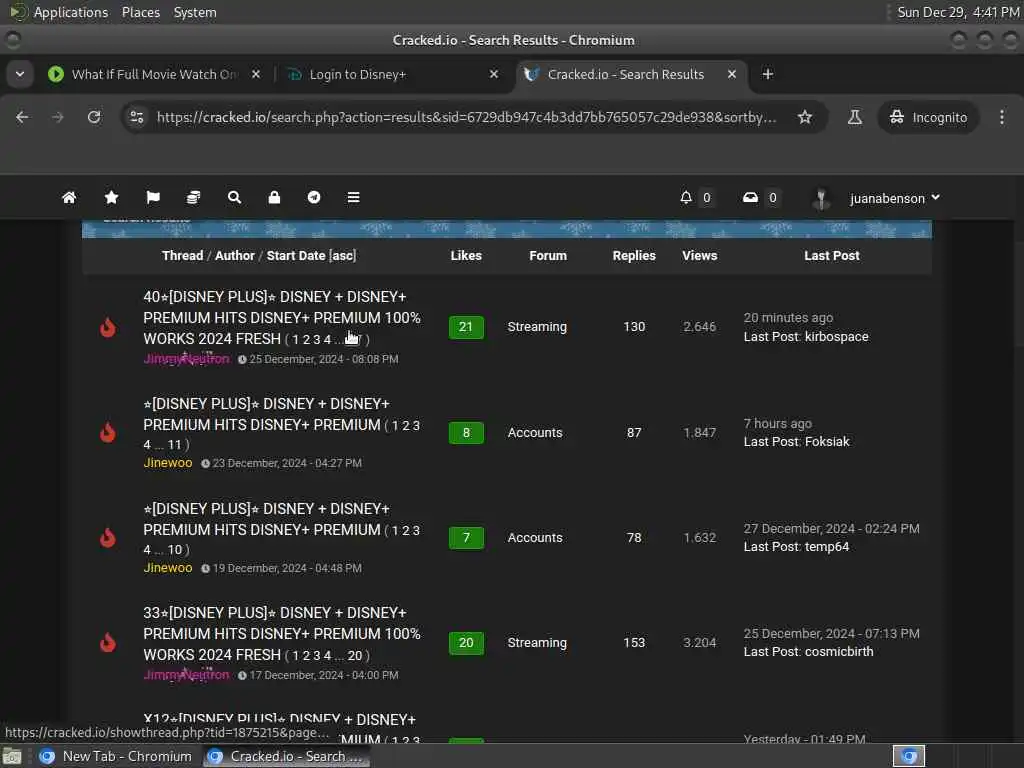The width and height of the screenshot is (1024, 768).
Task: Open the Telegram icon in forum navbar
Action: pos(314,197)
